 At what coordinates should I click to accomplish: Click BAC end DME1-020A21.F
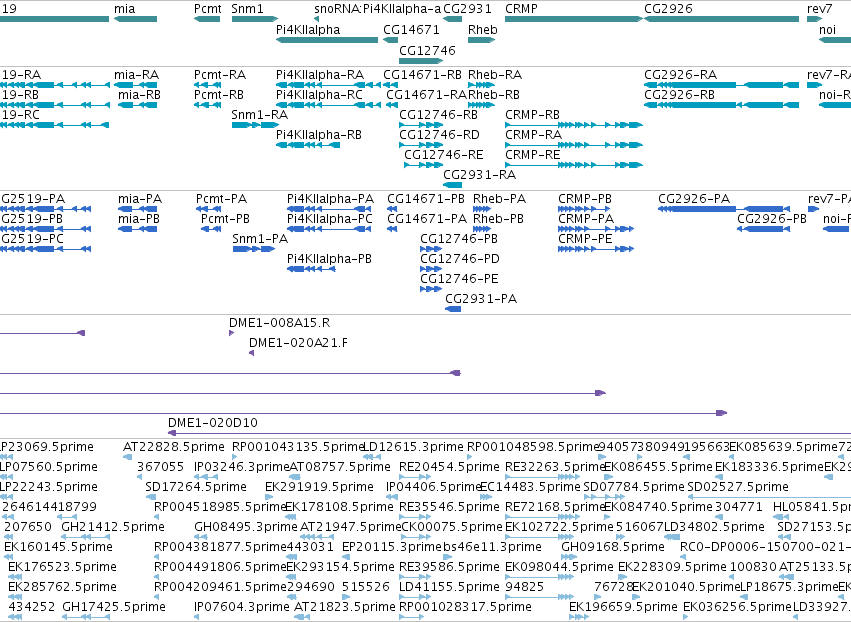point(251,353)
